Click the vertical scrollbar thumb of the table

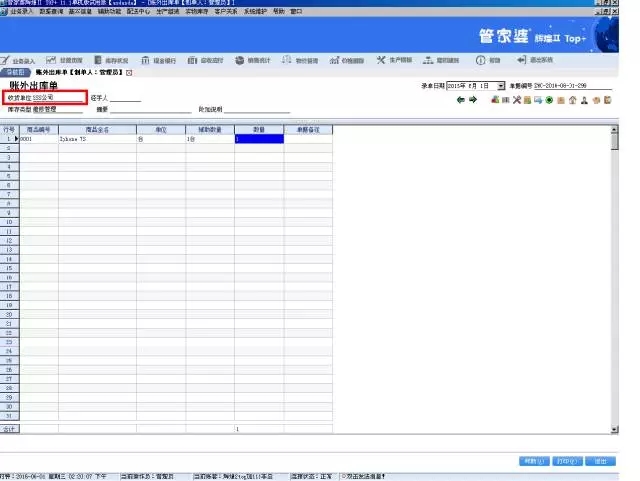pyautogui.click(x=614, y=142)
